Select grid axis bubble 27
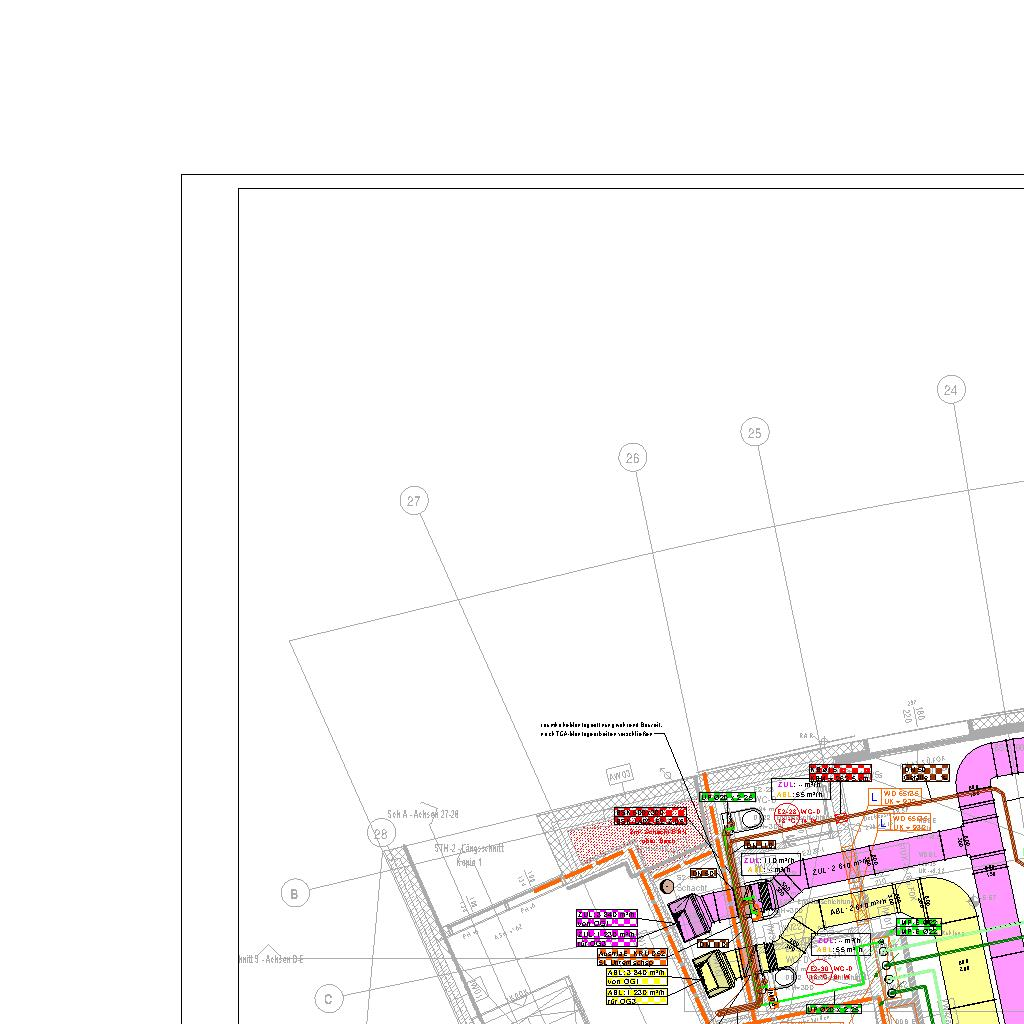 [x=415, y=501]
